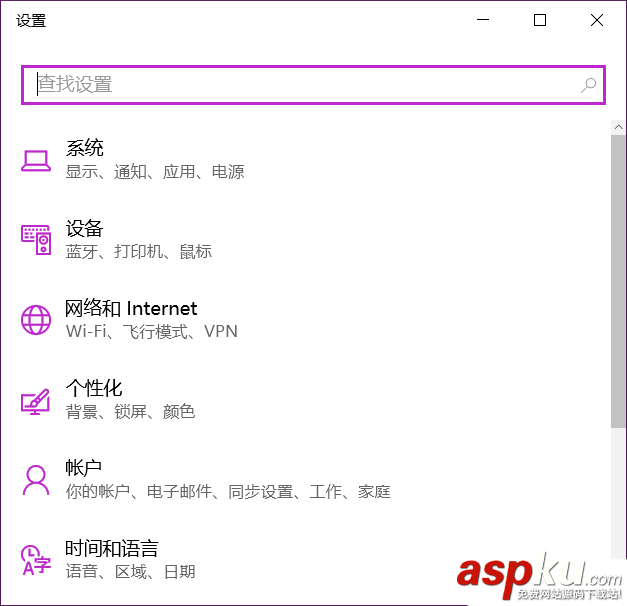Click the magnifier search icon
Screen dimensions: 627x606
coord(588,85)
